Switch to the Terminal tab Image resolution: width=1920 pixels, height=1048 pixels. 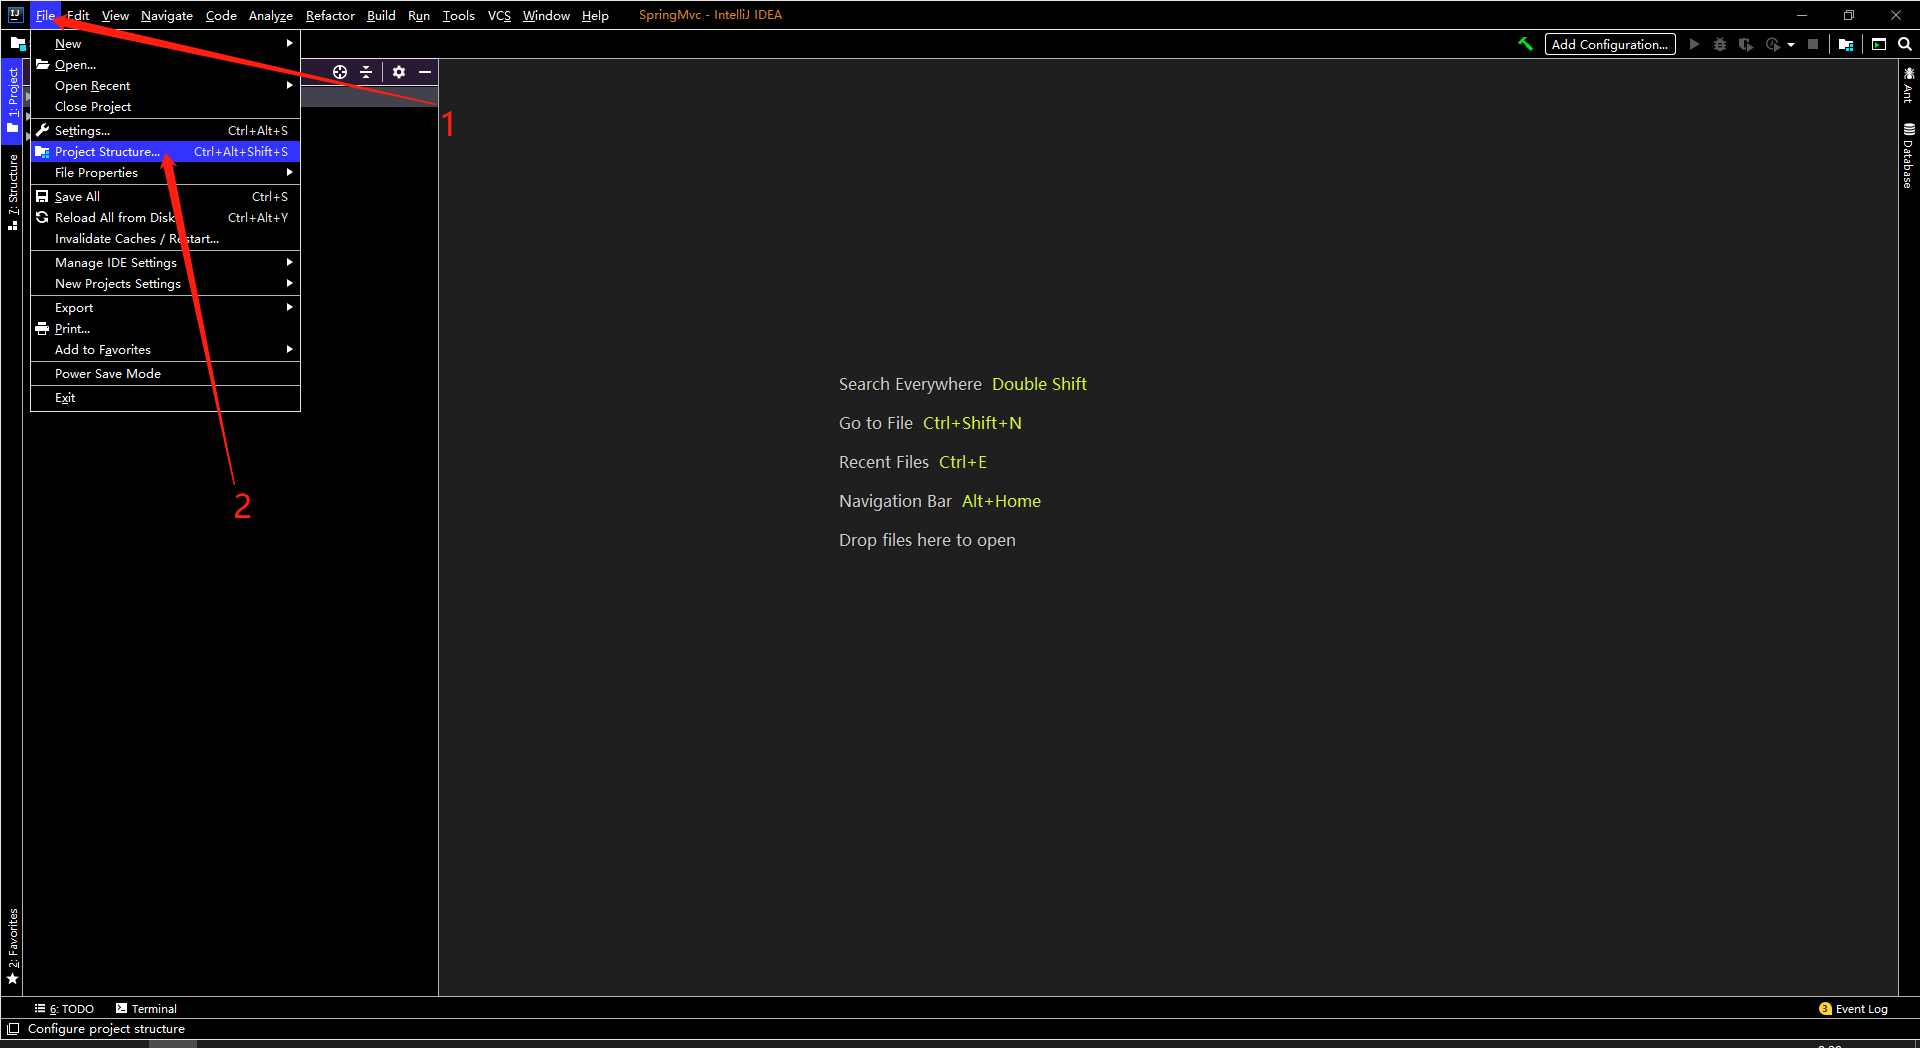146,1008
